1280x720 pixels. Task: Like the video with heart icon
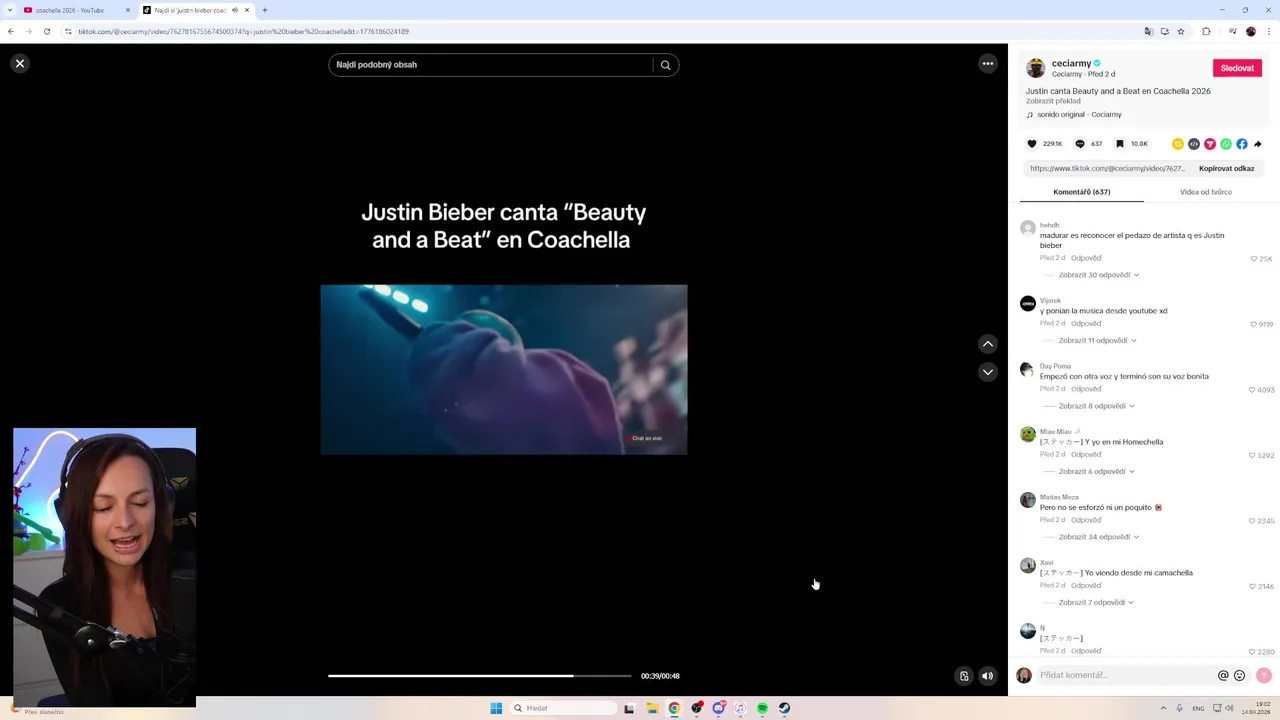[1032, 144]
